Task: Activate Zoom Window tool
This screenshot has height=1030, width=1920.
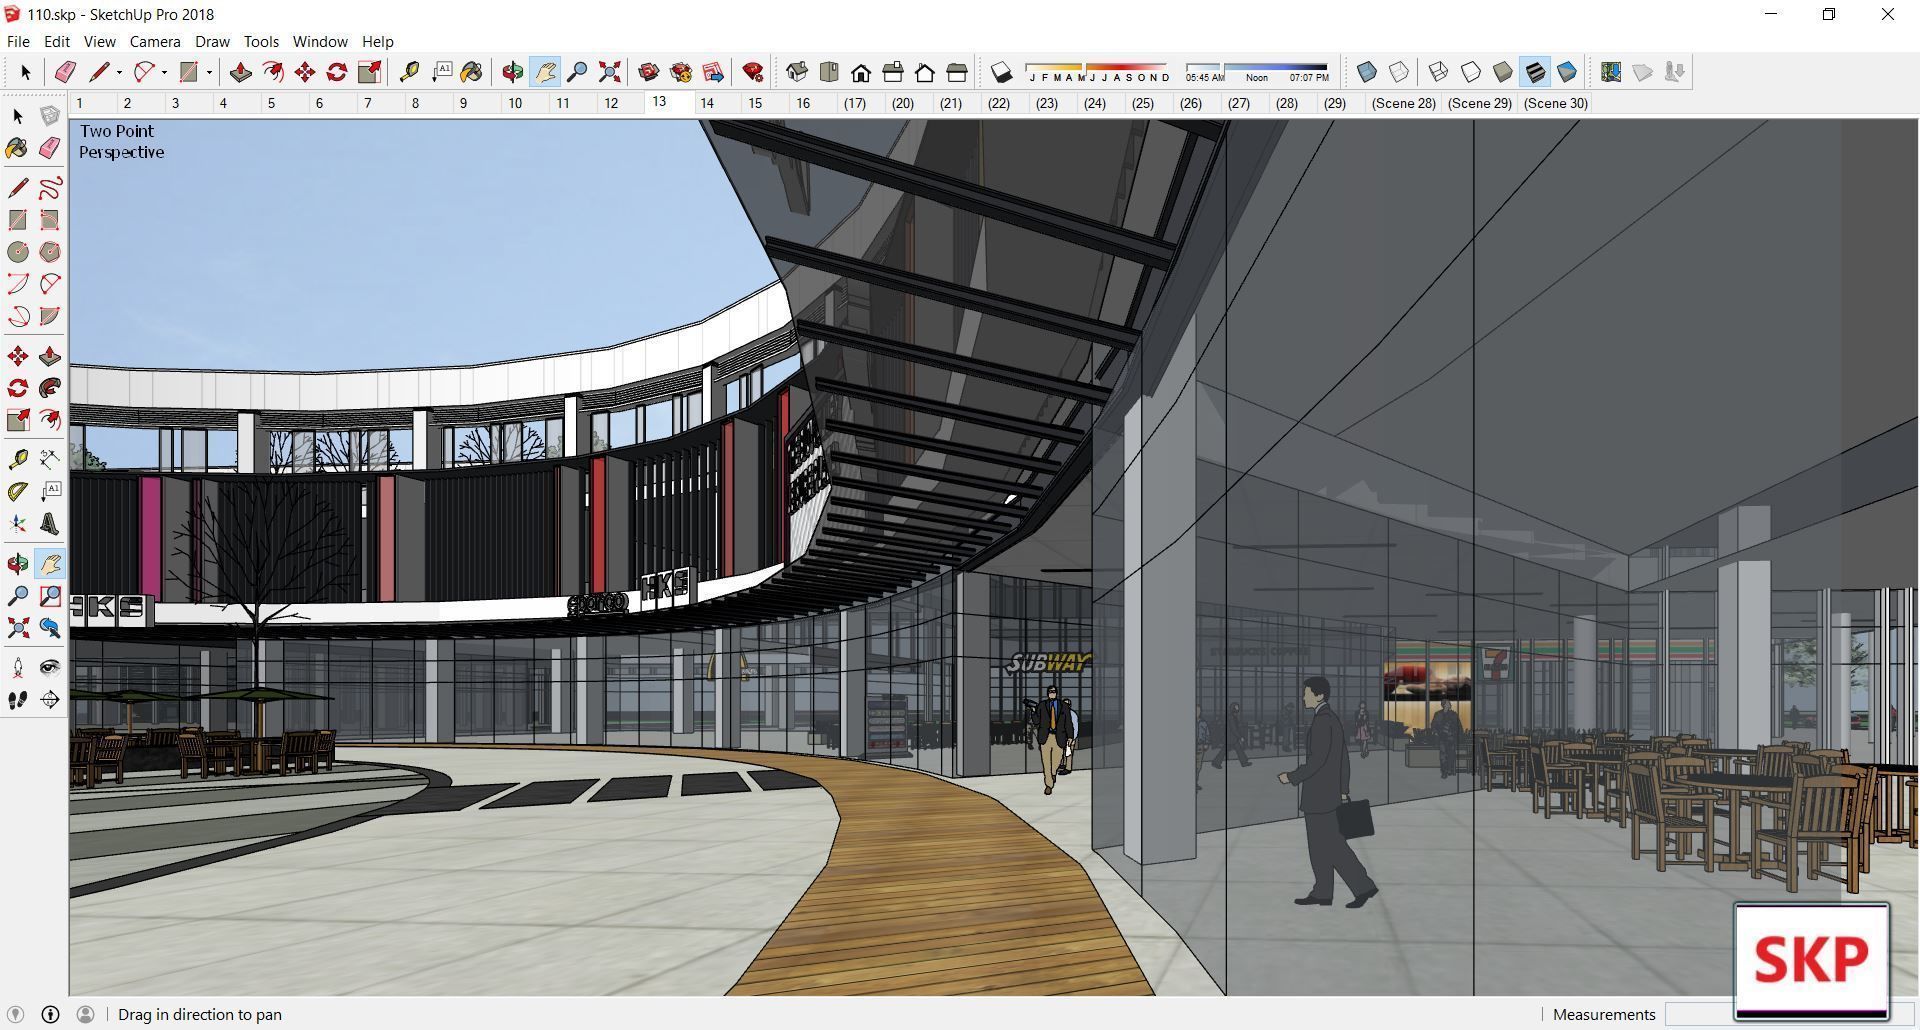Action: pyautogui.click(x=50, y=596)
